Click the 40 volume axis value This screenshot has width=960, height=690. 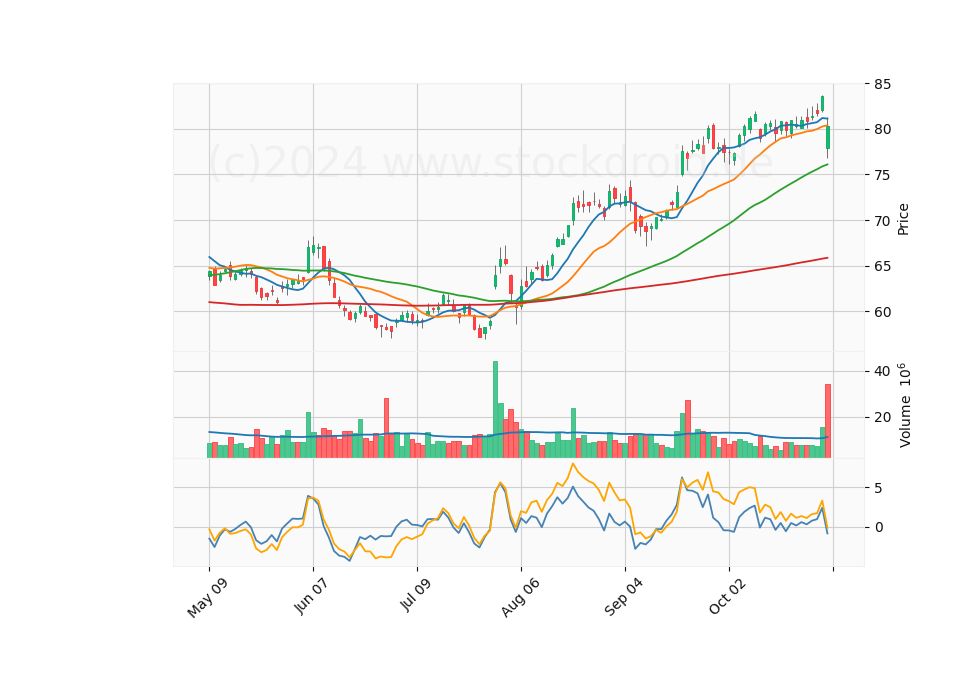(882, 371)
